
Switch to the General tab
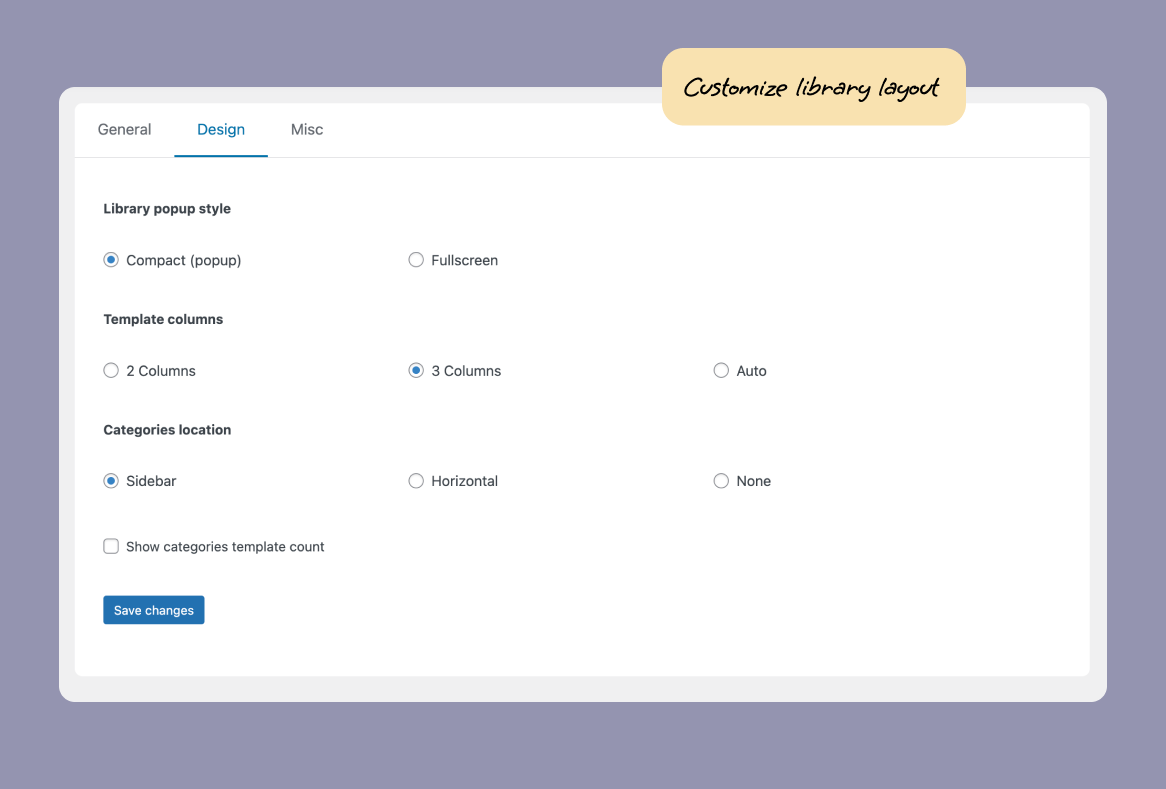click(124, 129)
